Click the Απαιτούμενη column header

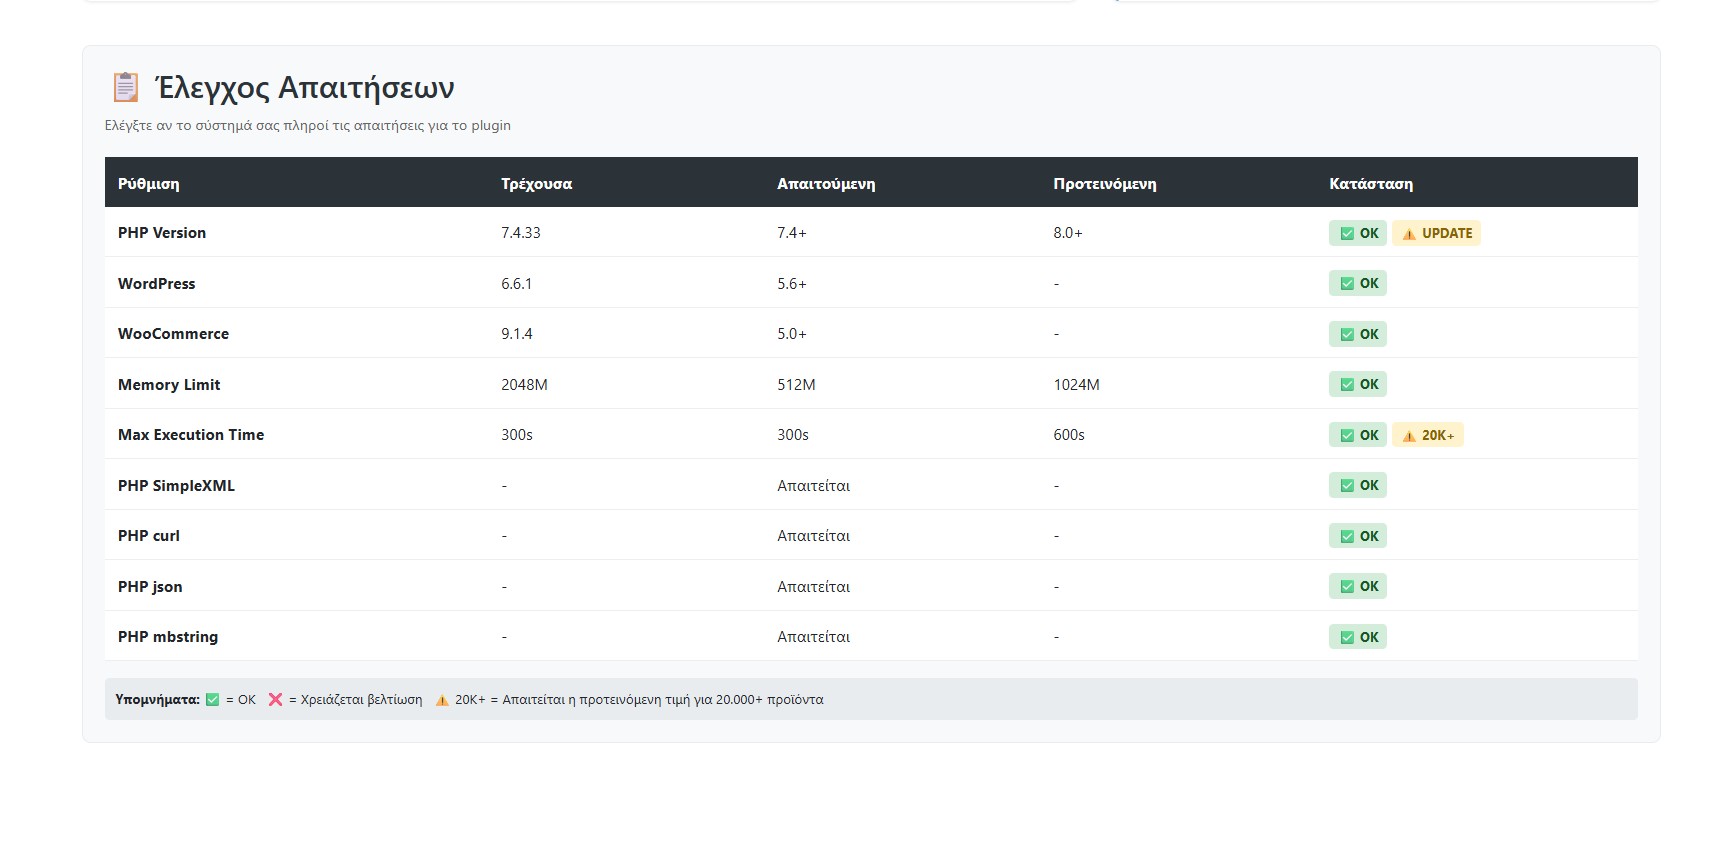click(x=825, y=184)
